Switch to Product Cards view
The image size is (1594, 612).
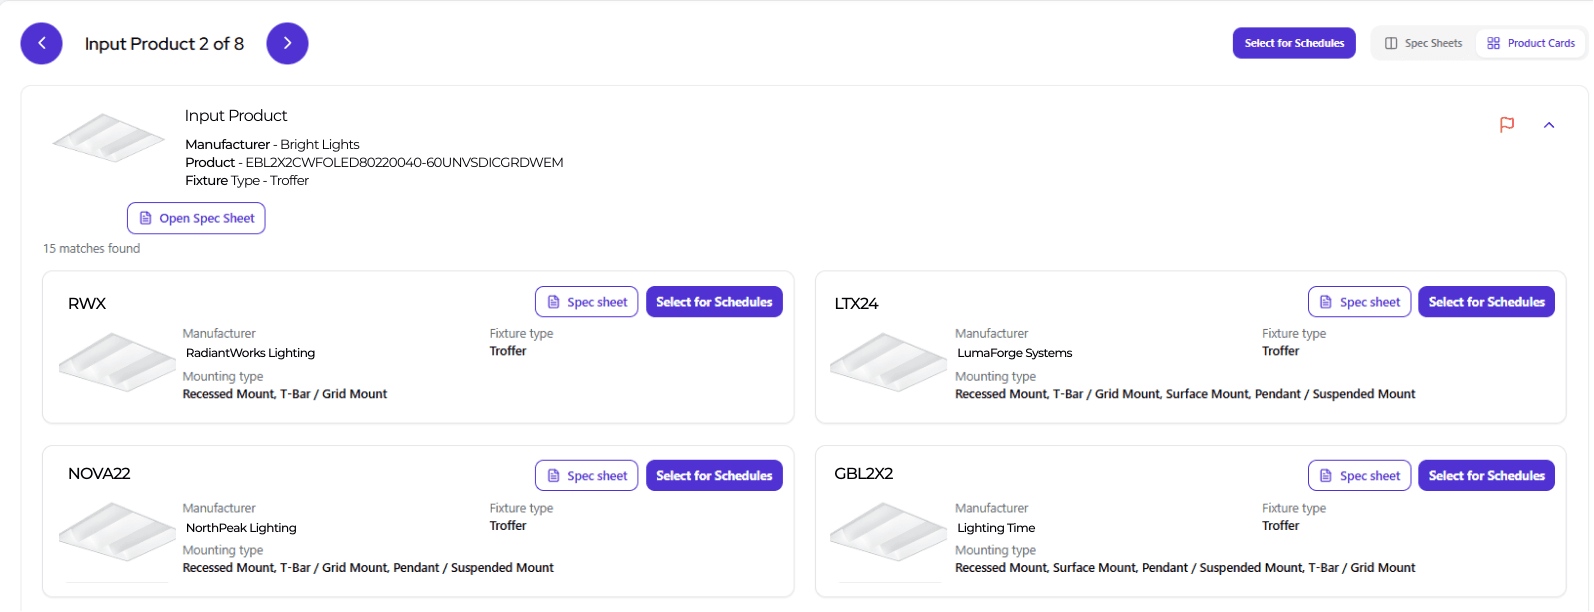tap(1530, 43)
